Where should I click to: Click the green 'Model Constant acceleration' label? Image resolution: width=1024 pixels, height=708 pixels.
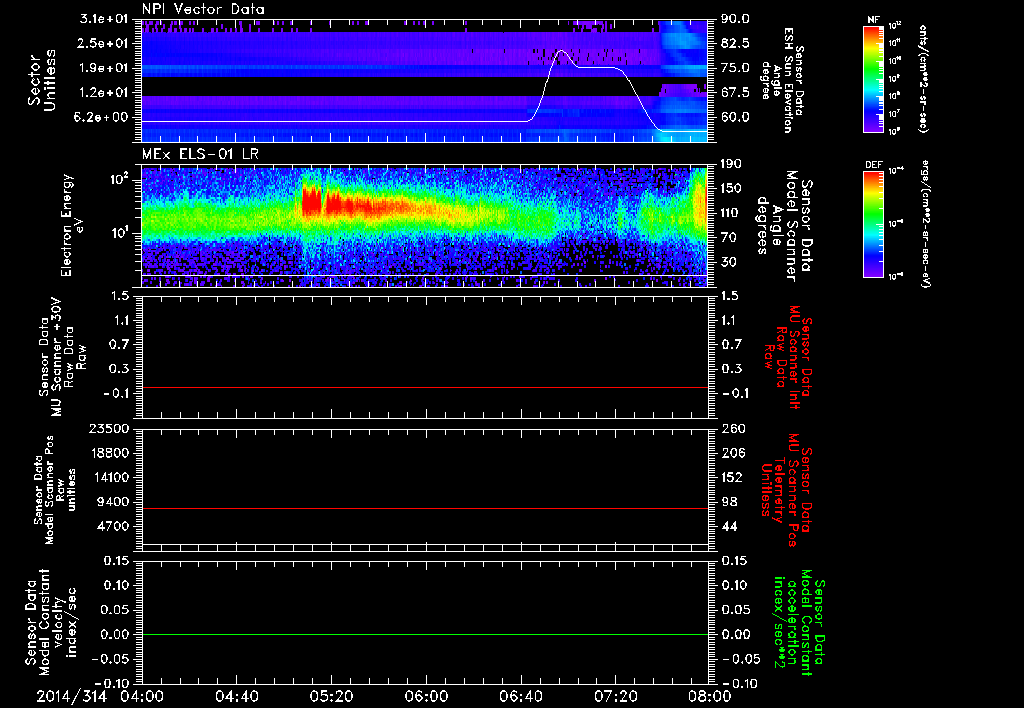[799, 624]
